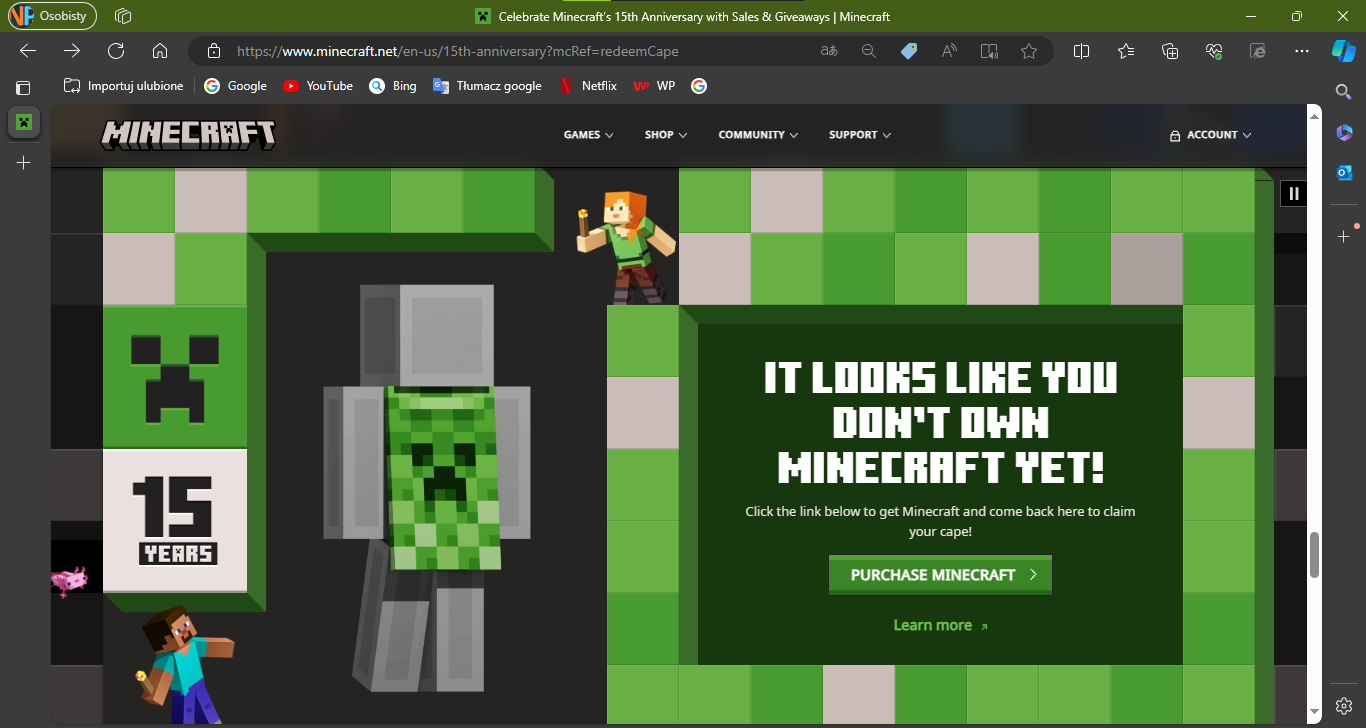The width and height of the screenshot is (1366, 728).
Task: Open the Community menu
Action: [x=758, y=135]
